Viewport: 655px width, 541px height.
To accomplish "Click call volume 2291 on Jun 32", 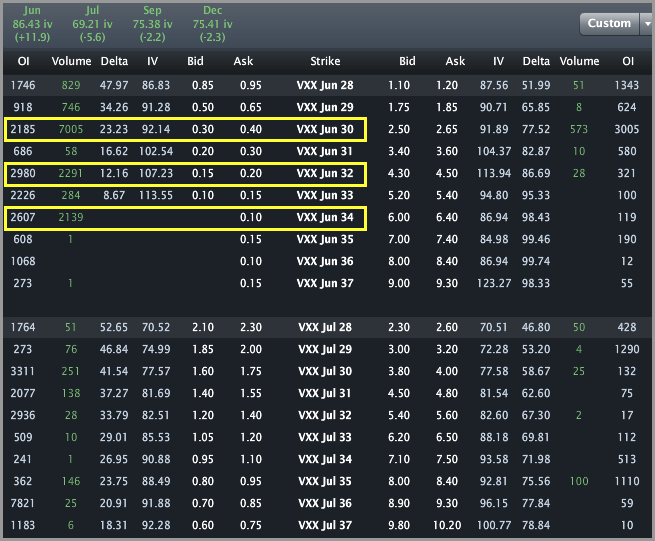I will tap(71, 173).
